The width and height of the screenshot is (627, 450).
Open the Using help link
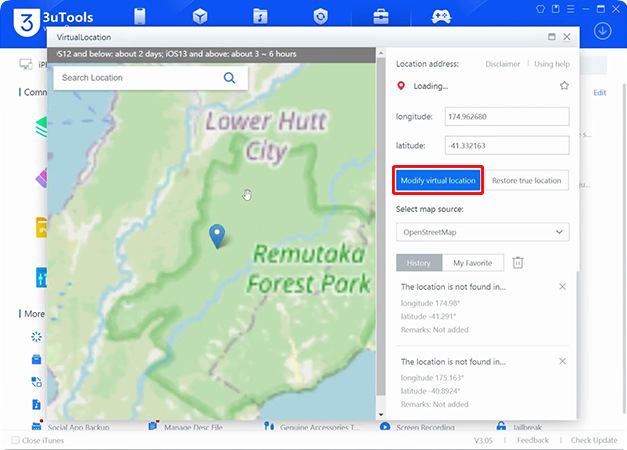click(x=552, y=64)
